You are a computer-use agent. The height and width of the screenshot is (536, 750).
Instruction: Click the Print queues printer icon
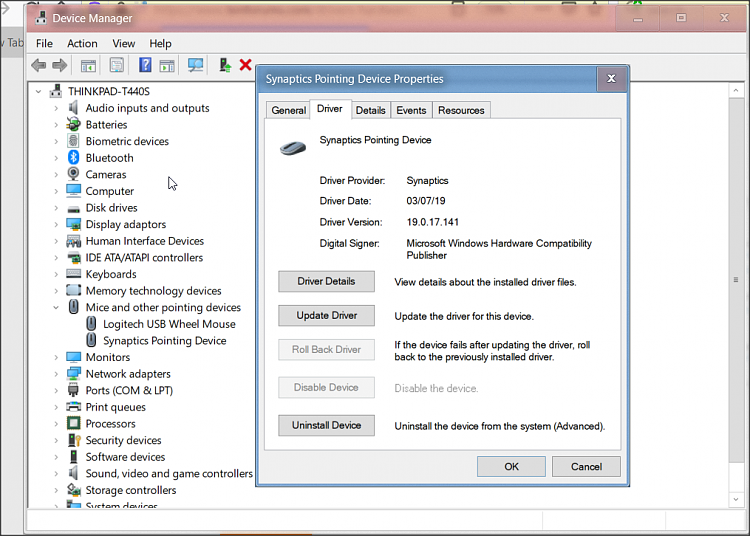pyautogui.click(x=73, y=407)
